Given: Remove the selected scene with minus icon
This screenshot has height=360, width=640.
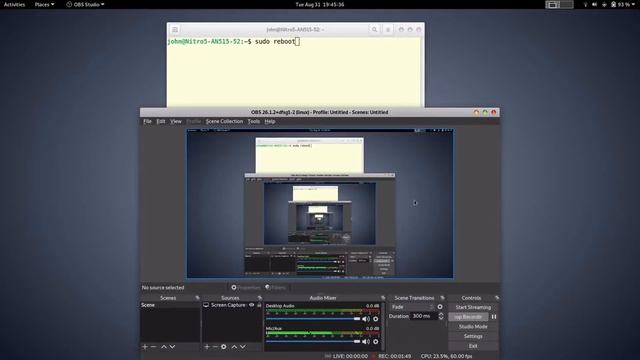Looking at the screenshot, I should click(x=153, y=347).
